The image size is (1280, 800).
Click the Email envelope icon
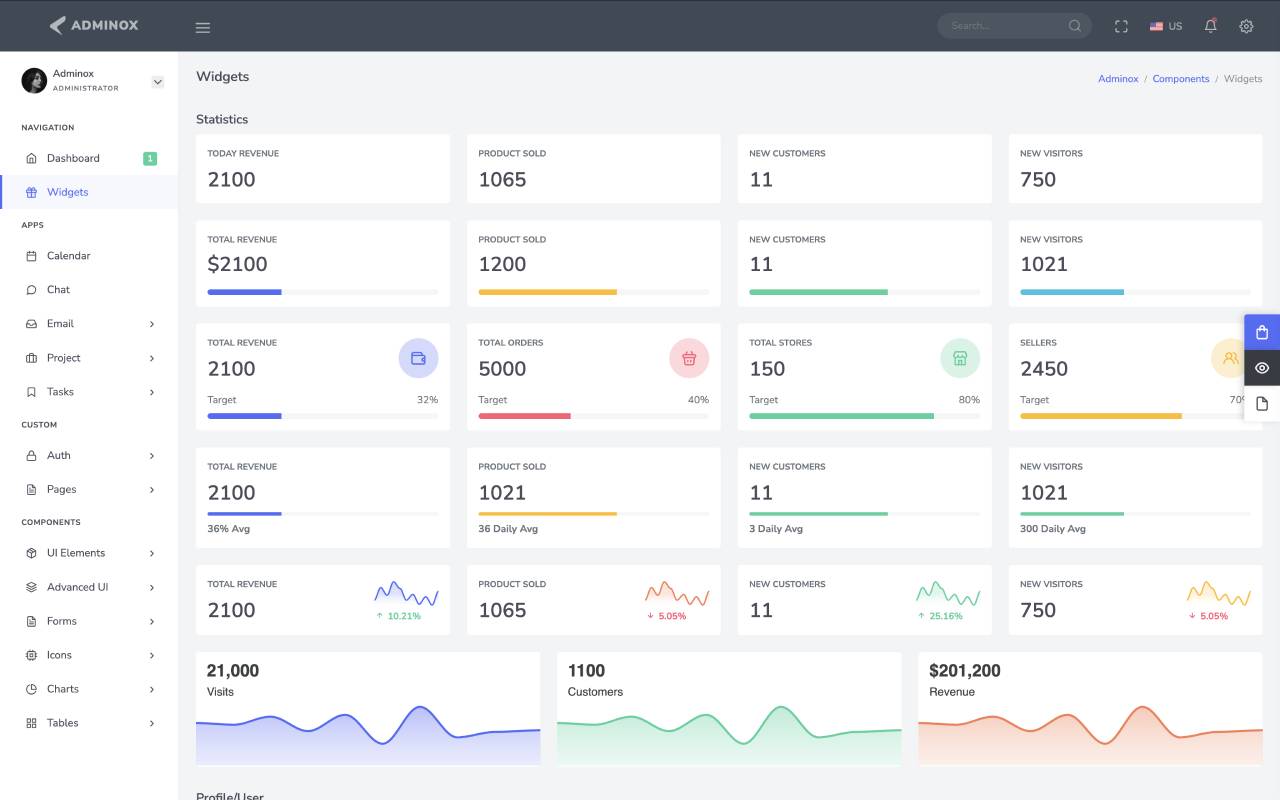(31, 324)
